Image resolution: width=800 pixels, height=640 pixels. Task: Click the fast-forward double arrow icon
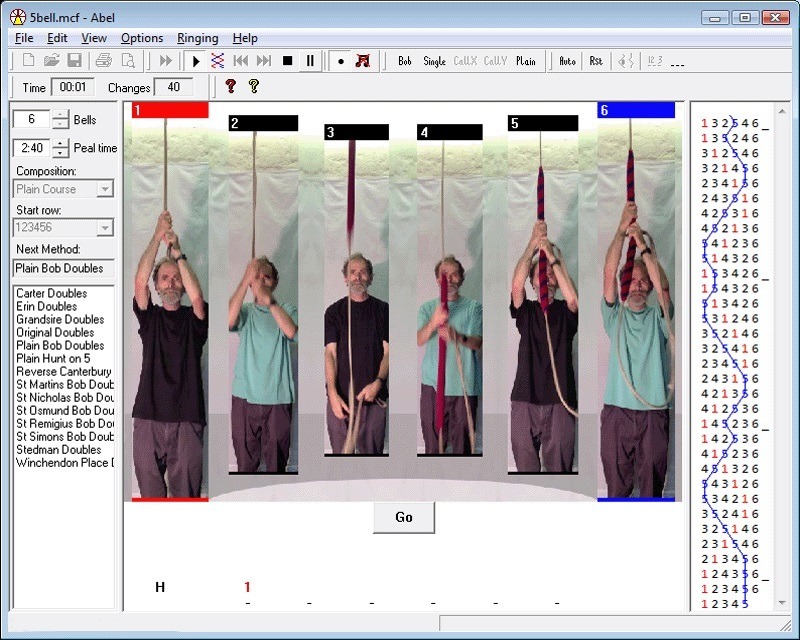point(165,61)
